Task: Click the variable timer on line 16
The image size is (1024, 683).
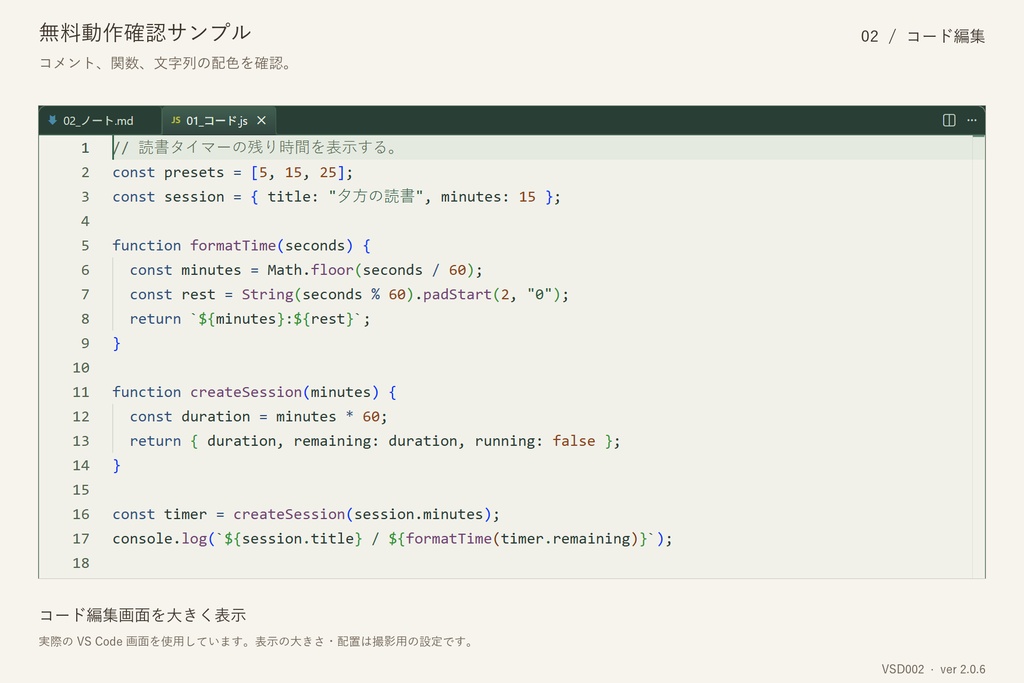Action: (185, 515)
